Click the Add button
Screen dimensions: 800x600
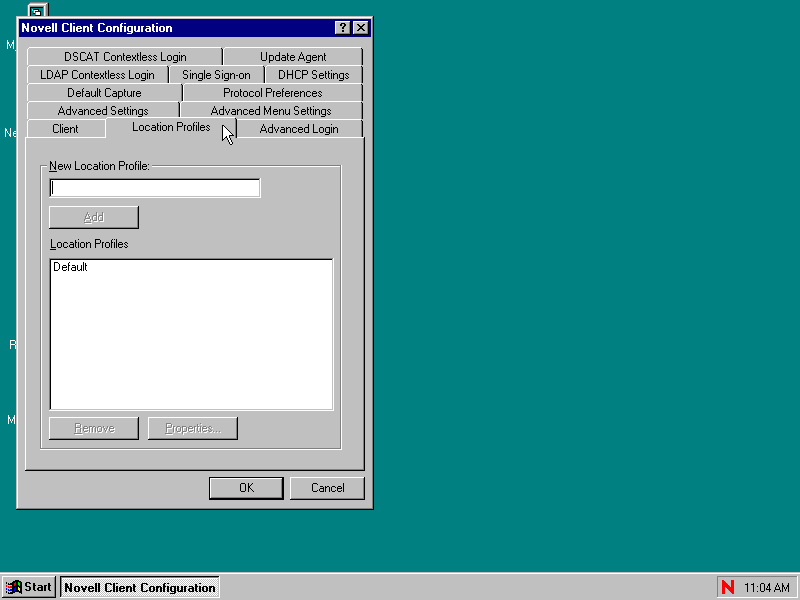click(94, 217)
